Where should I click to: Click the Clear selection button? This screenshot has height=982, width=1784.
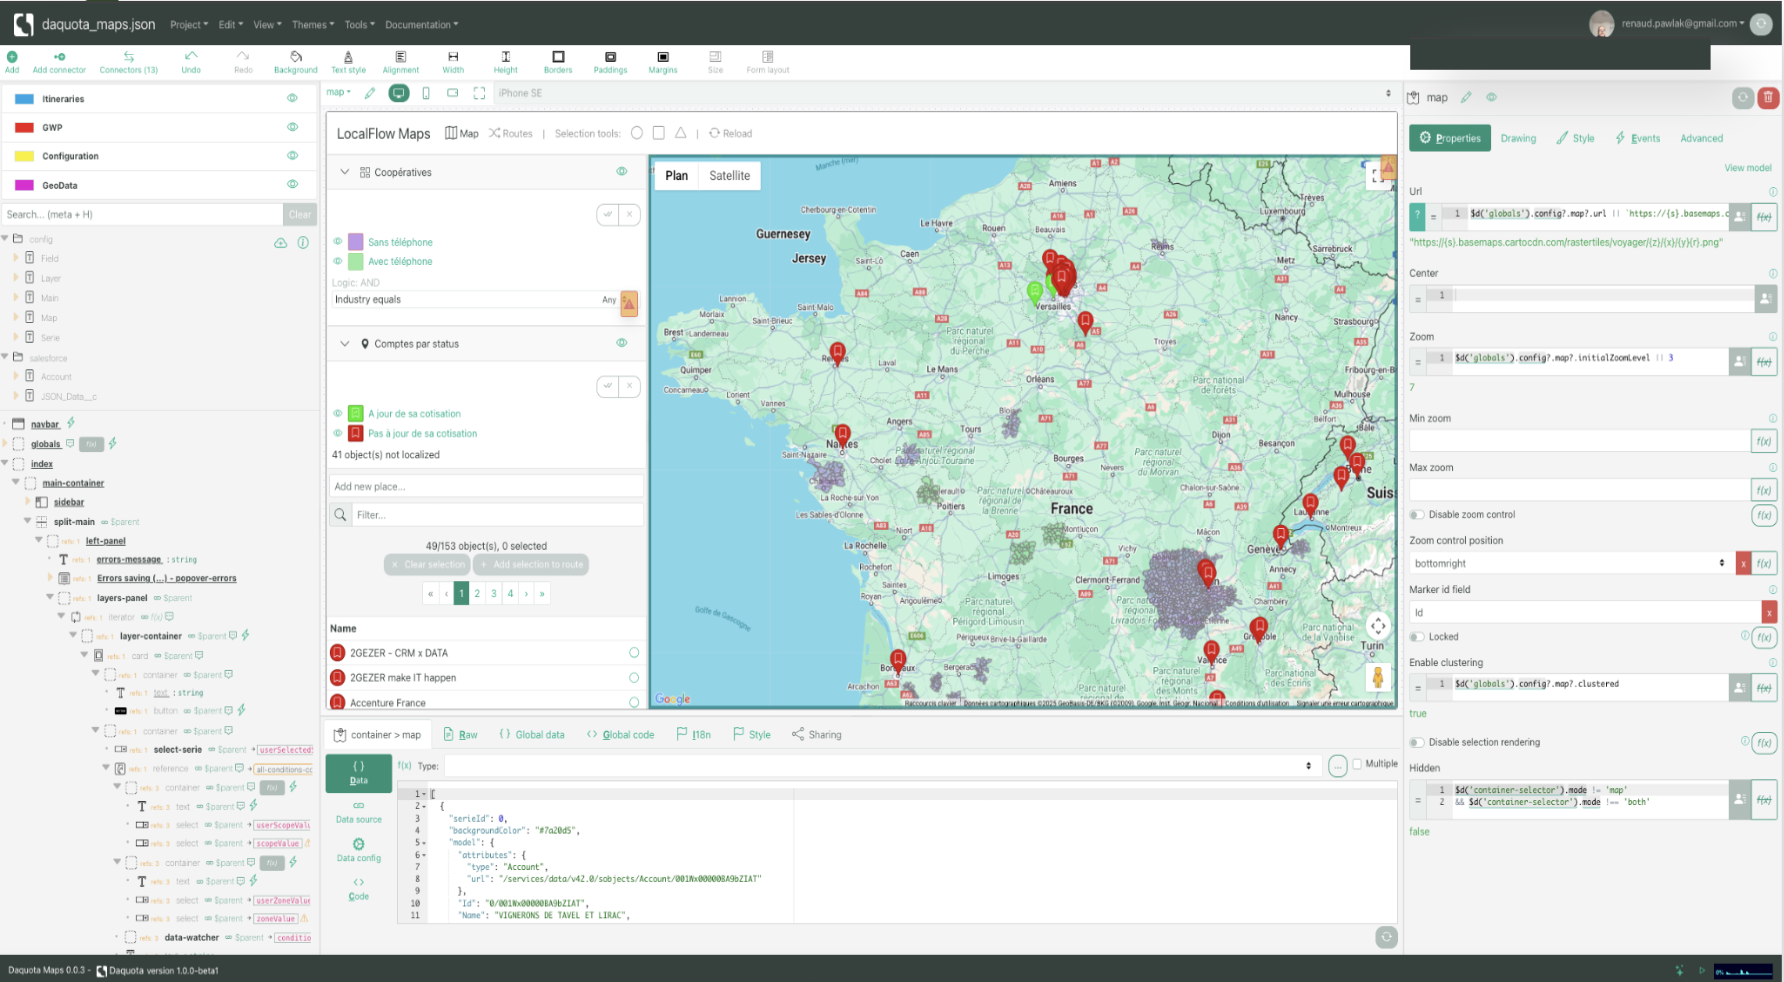427,564
